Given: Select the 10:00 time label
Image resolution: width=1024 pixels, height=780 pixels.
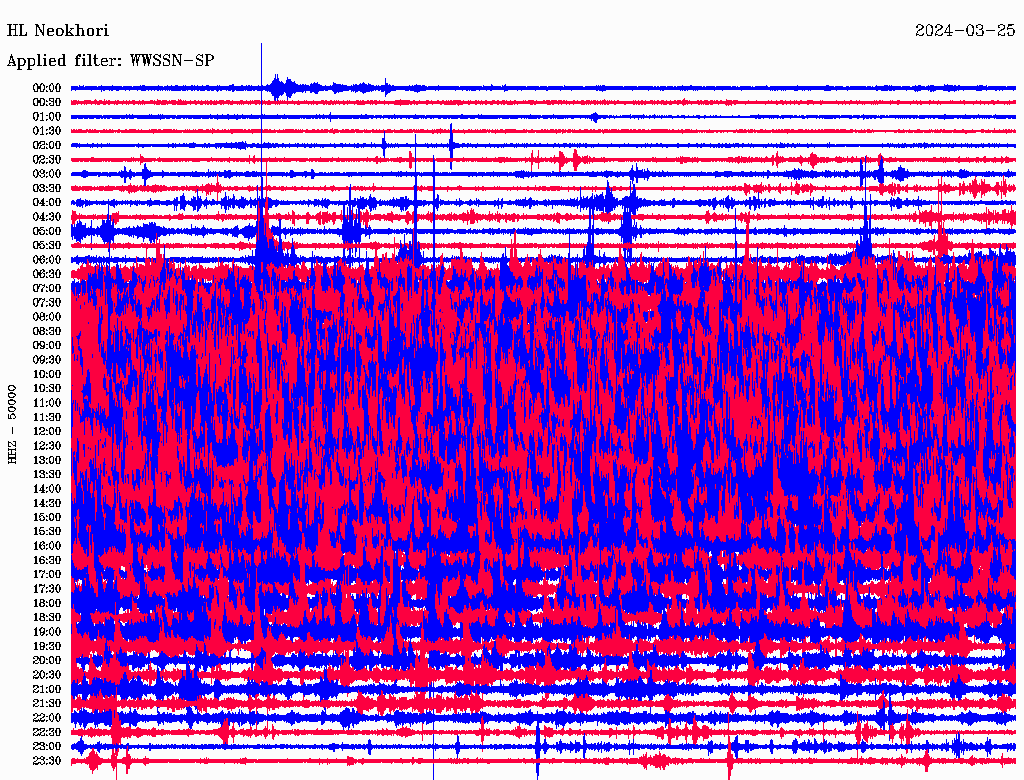Looking at the screenshot, I should [x=47, y=374].
